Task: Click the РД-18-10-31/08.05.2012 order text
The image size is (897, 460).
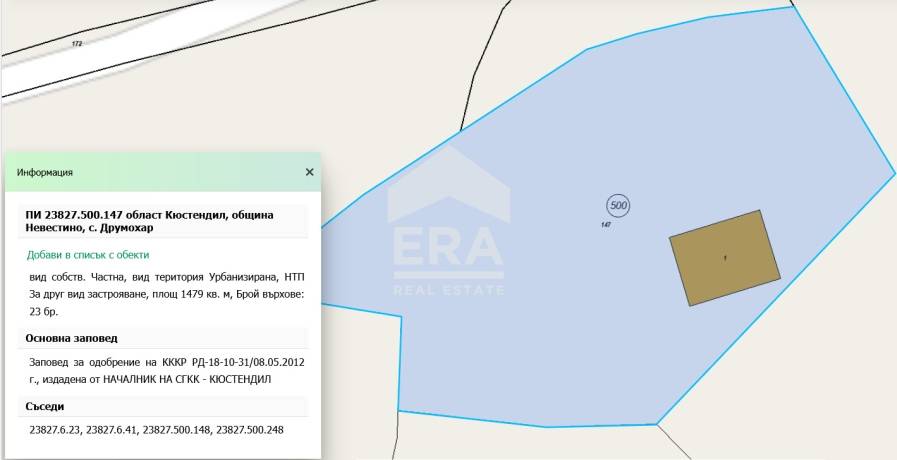Action: click(x=250, y=362)
